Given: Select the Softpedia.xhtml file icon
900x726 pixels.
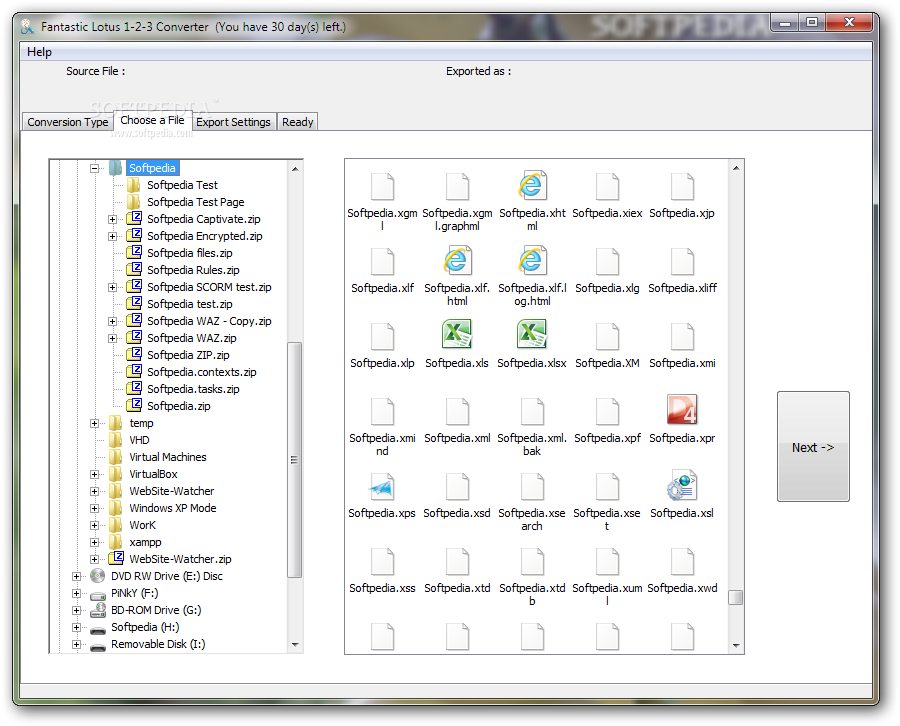Looking at the screenshot, I should tap(532, 186).
